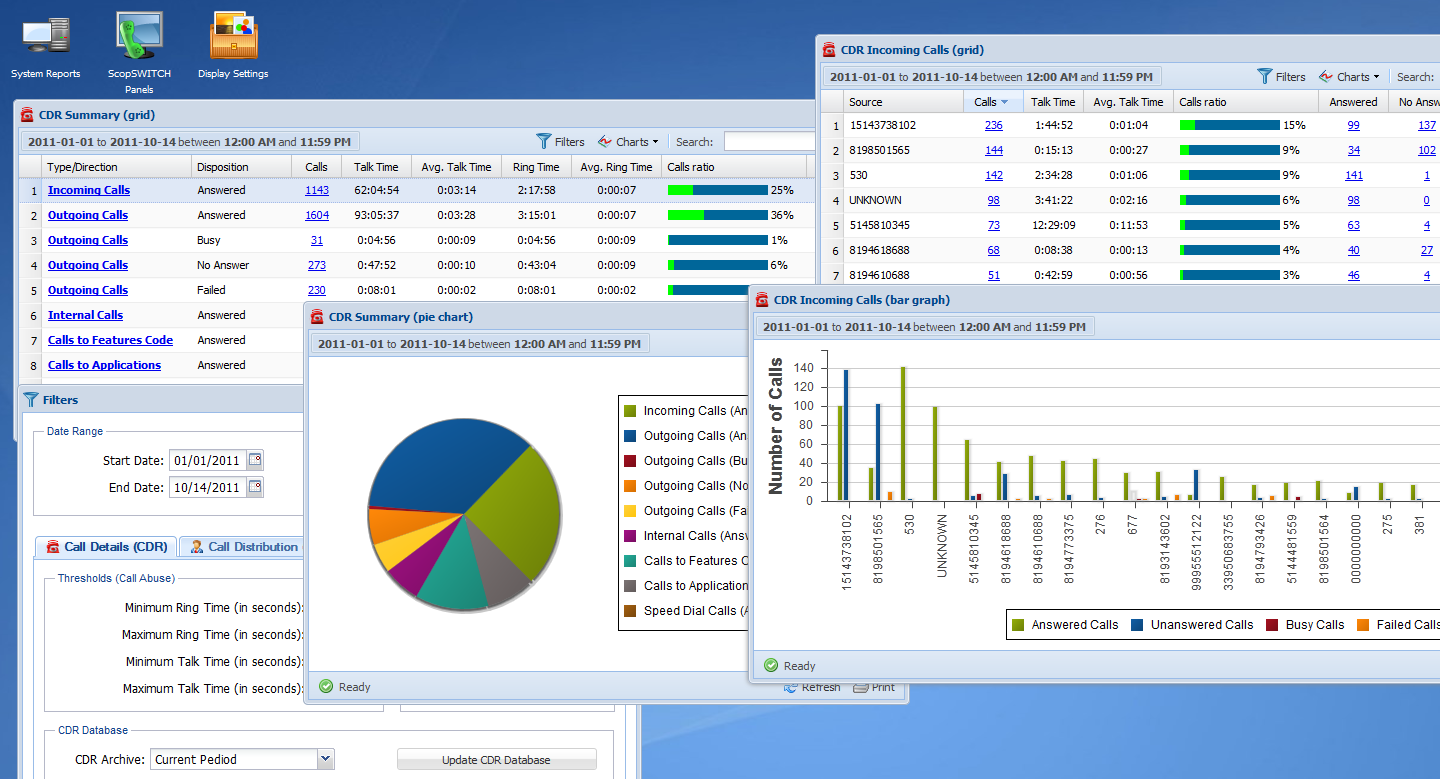This screenshot has width=1440, height=779.
Task: Toggle sort arrow on Incoming grid Calls column
Action: click(x=1004, y=102)
